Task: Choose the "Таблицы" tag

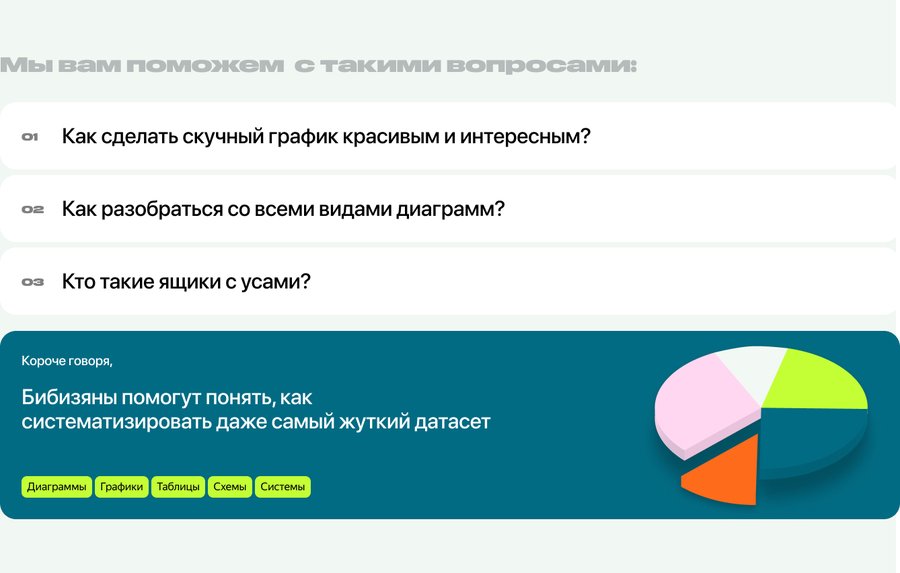Action: (x=179, y=487)
